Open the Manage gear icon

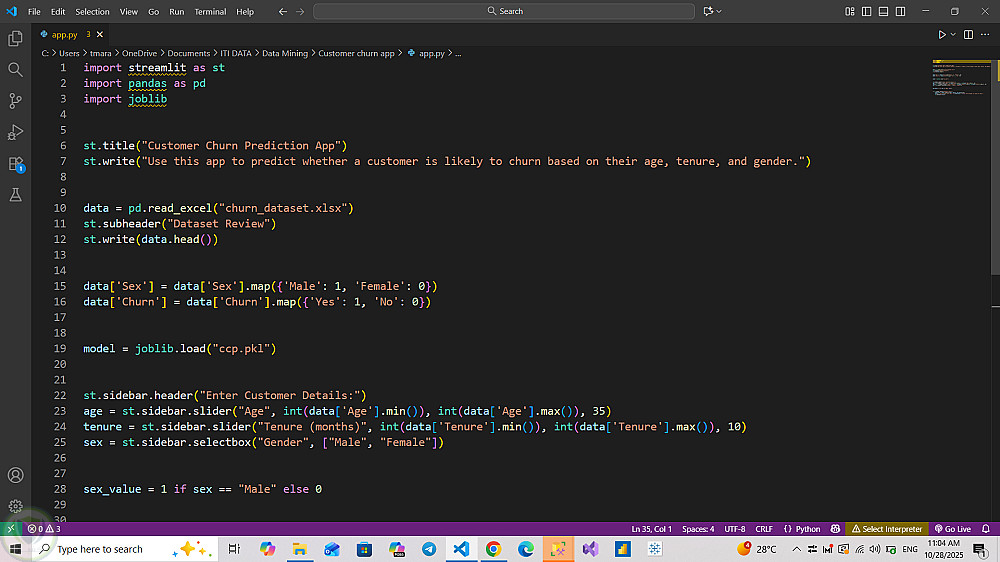pyautogui.click(x=15, y=506)
